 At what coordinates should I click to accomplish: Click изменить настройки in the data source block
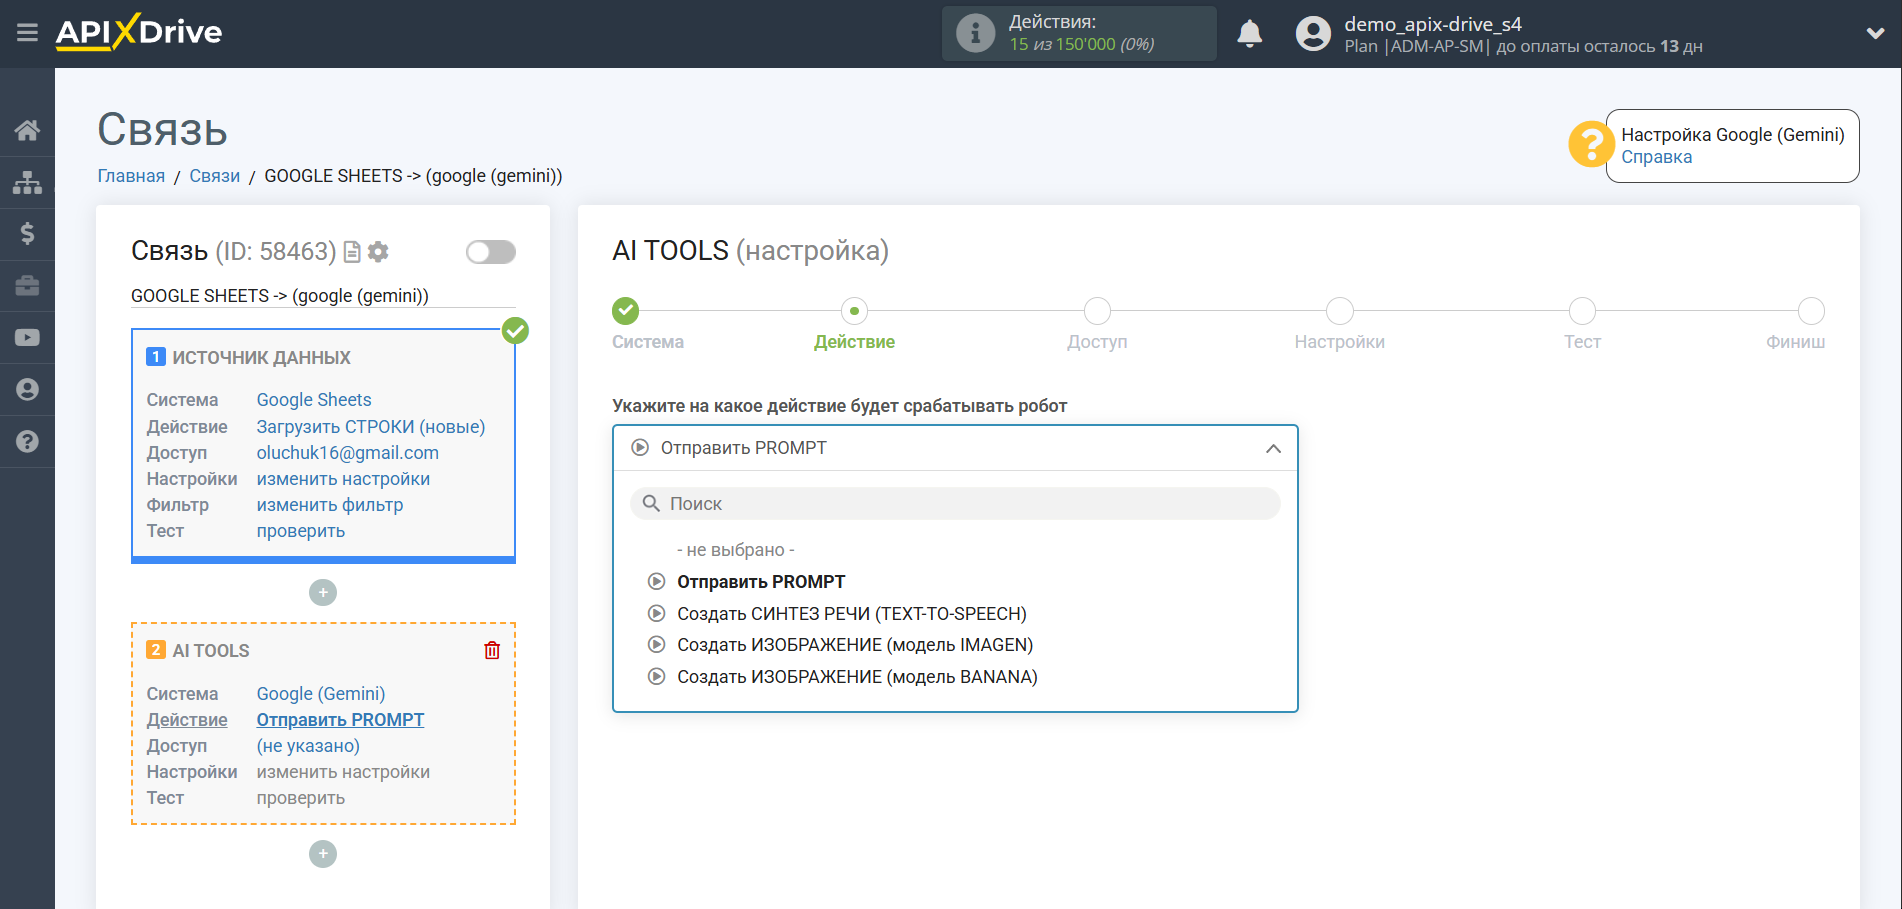343,479
